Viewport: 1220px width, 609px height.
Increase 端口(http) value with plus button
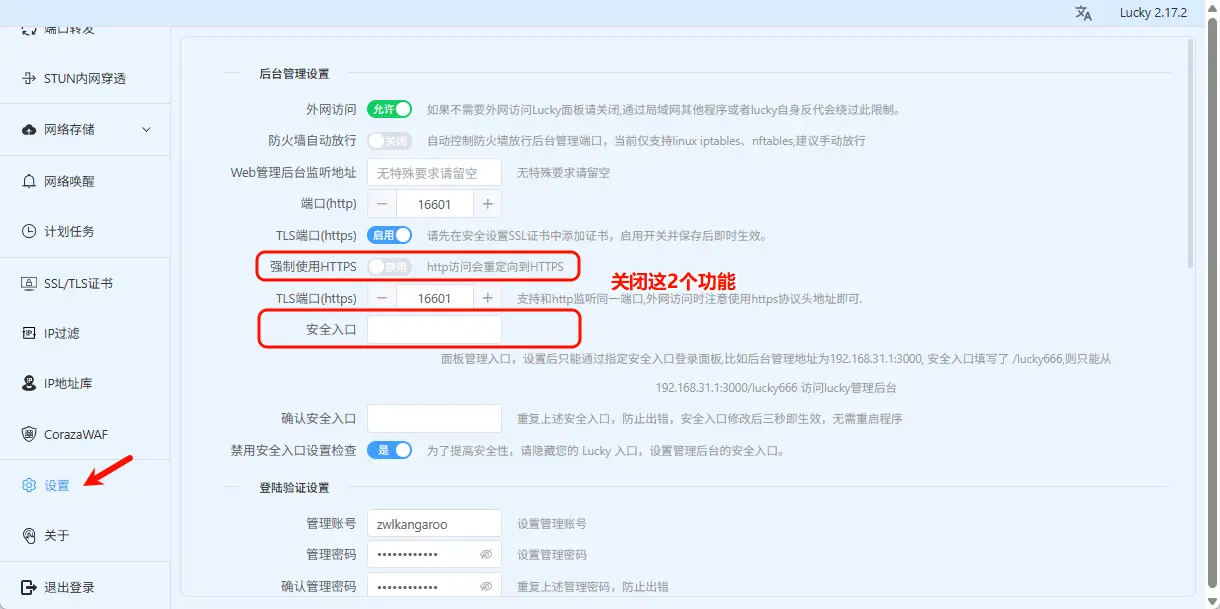point(488,204)
